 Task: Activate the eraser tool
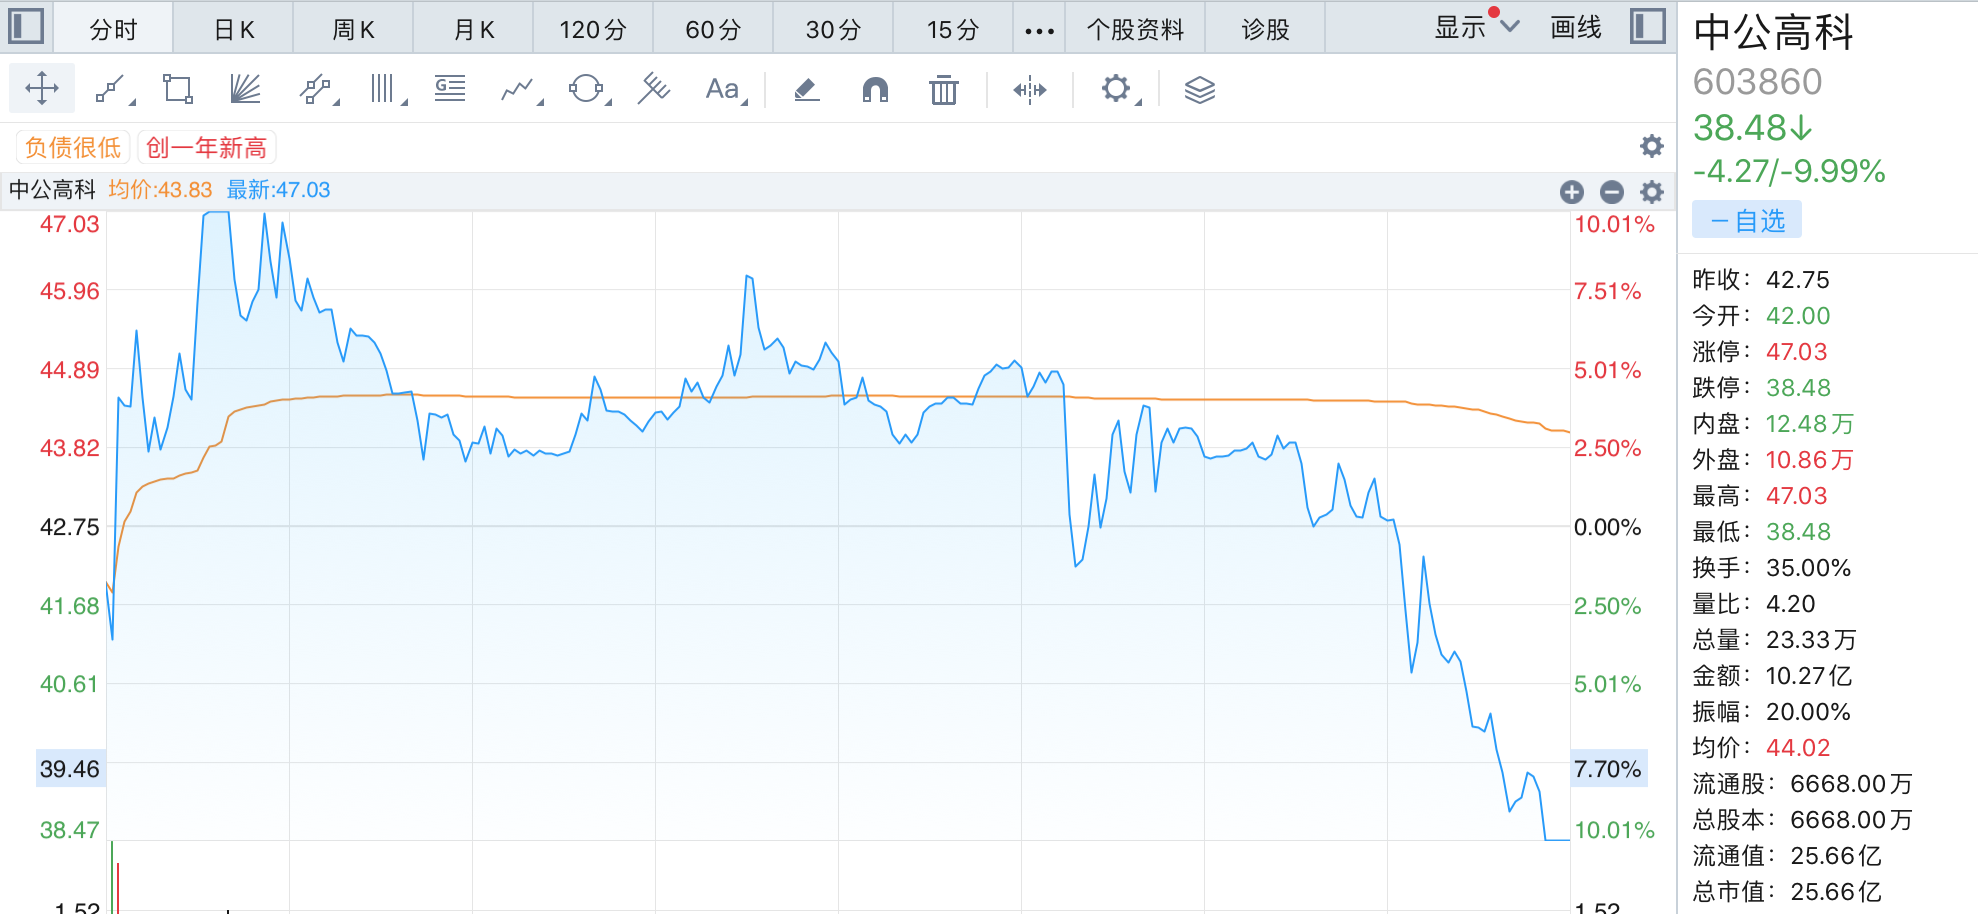coord(807,90)
